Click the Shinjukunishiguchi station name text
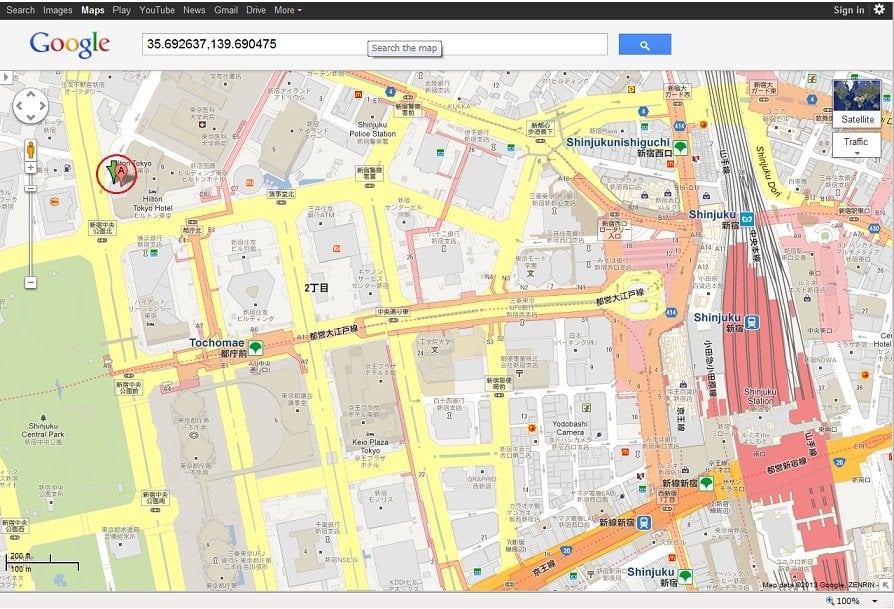The height and width of the screenshot is (609, 894). [x=618, y=142]
